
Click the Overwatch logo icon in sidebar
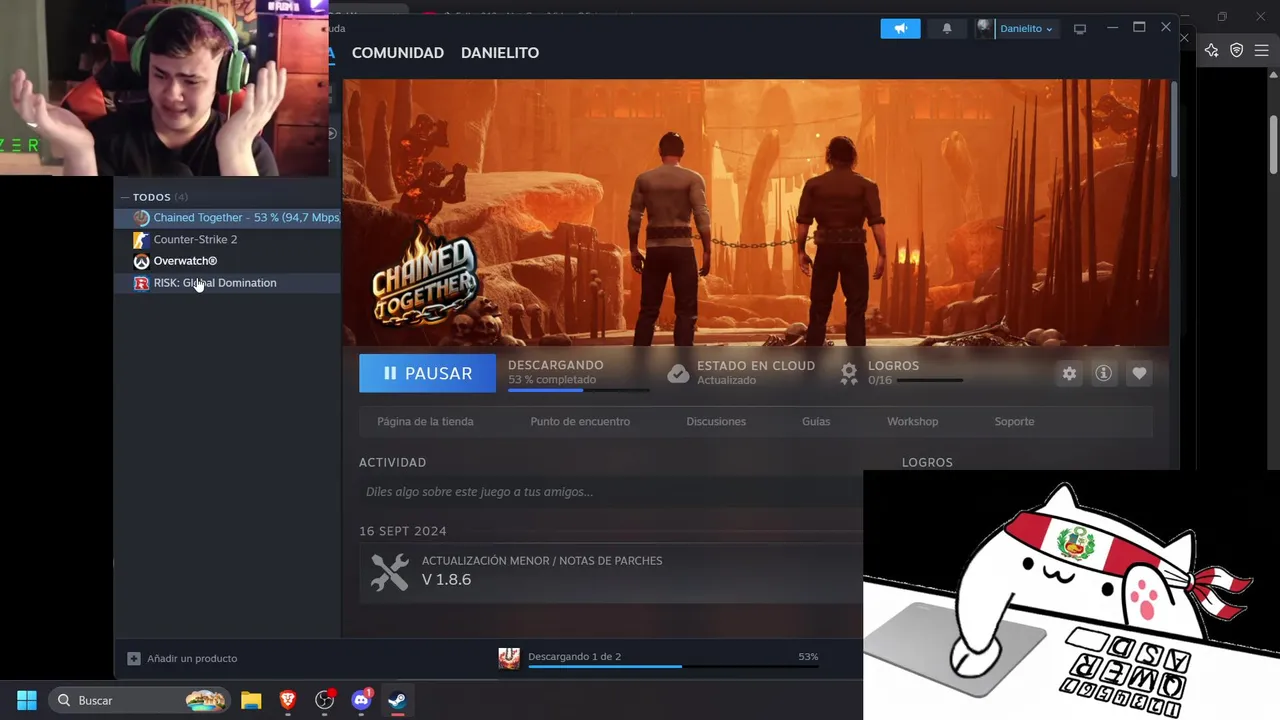pos(141,261)
